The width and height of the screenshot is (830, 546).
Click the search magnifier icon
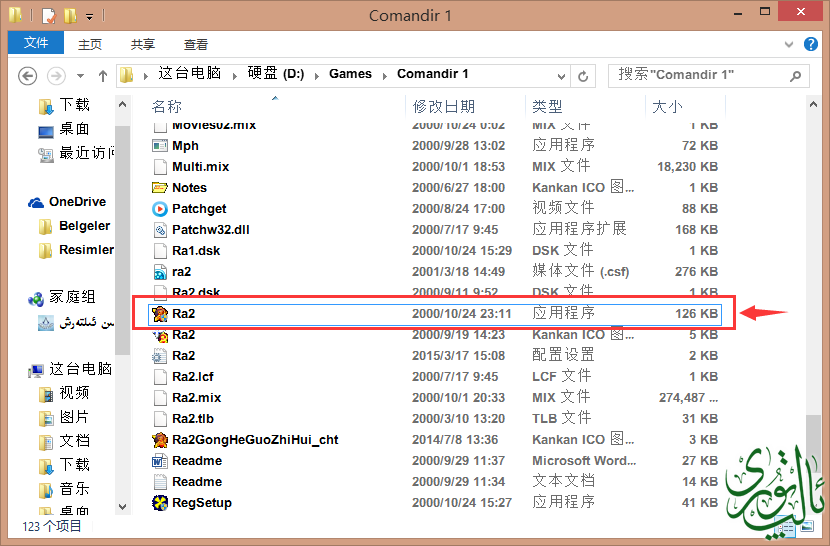[x=795, y=76]
